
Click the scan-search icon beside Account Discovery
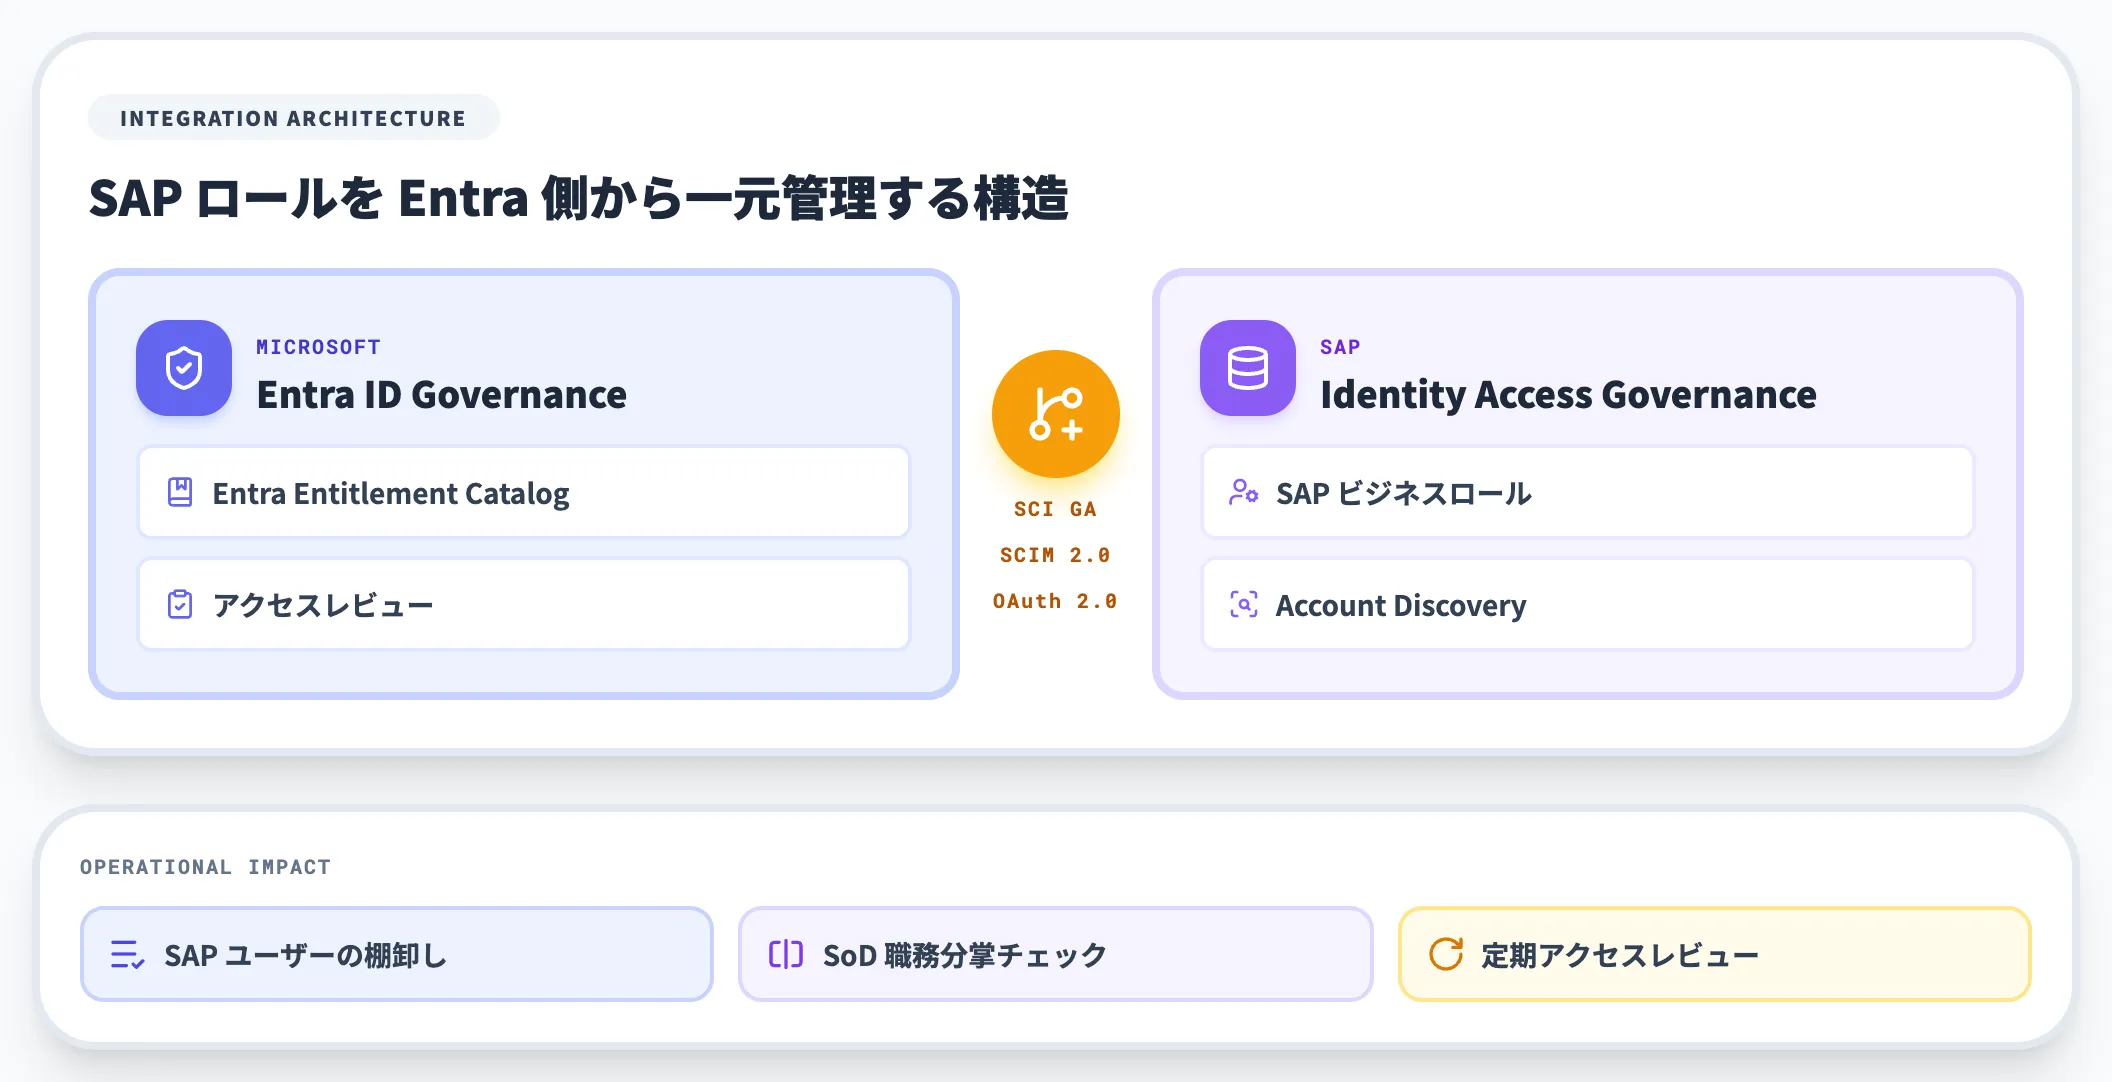[1244, 604]
